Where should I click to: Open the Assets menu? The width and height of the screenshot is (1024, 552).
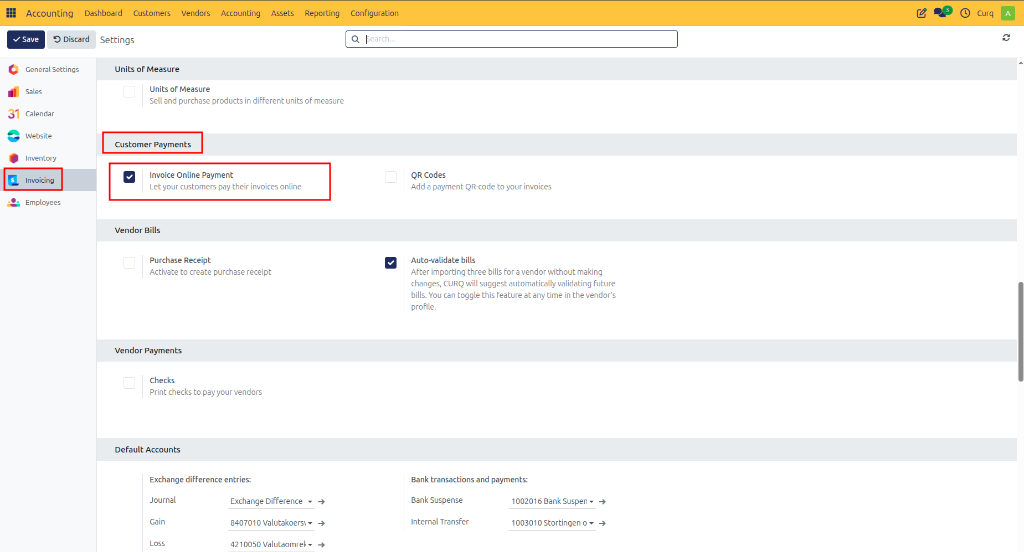282,13
